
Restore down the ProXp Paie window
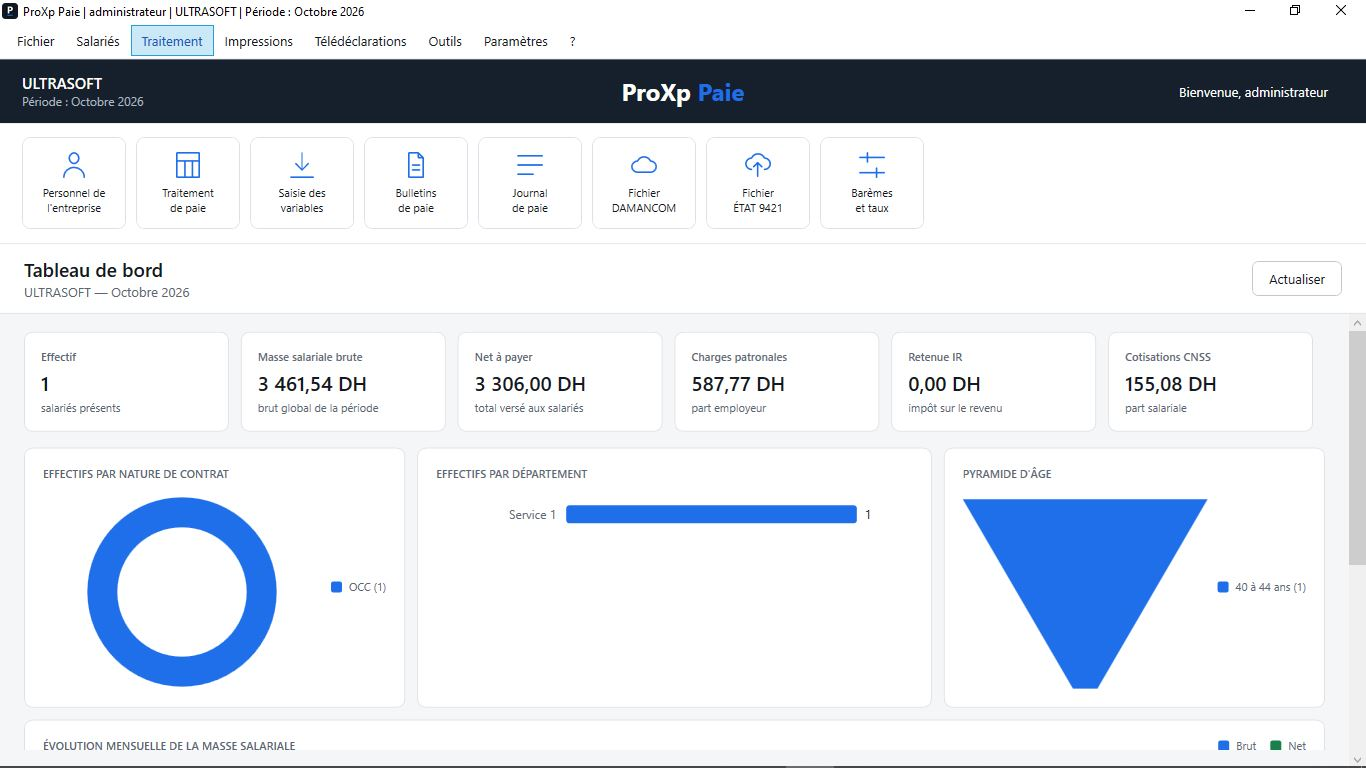point(1296,11)
